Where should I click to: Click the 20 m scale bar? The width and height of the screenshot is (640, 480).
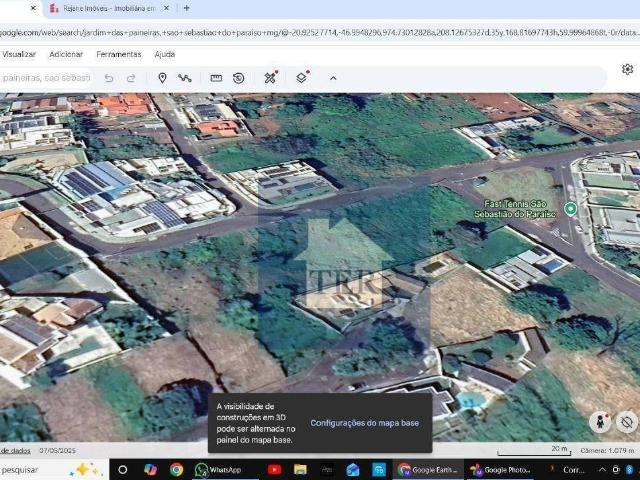tap(534, 451)
